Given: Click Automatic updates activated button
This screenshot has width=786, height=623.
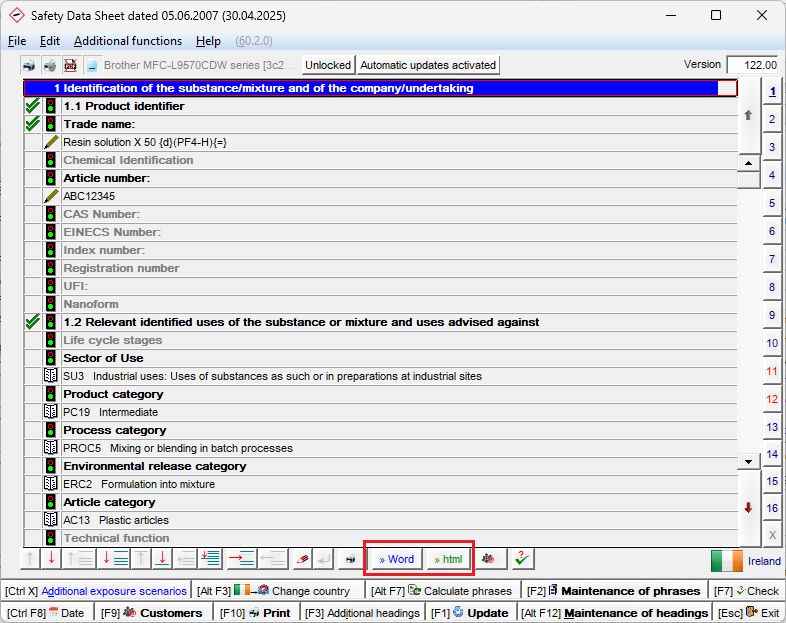Looking at the screenshot, I should 428,65.
